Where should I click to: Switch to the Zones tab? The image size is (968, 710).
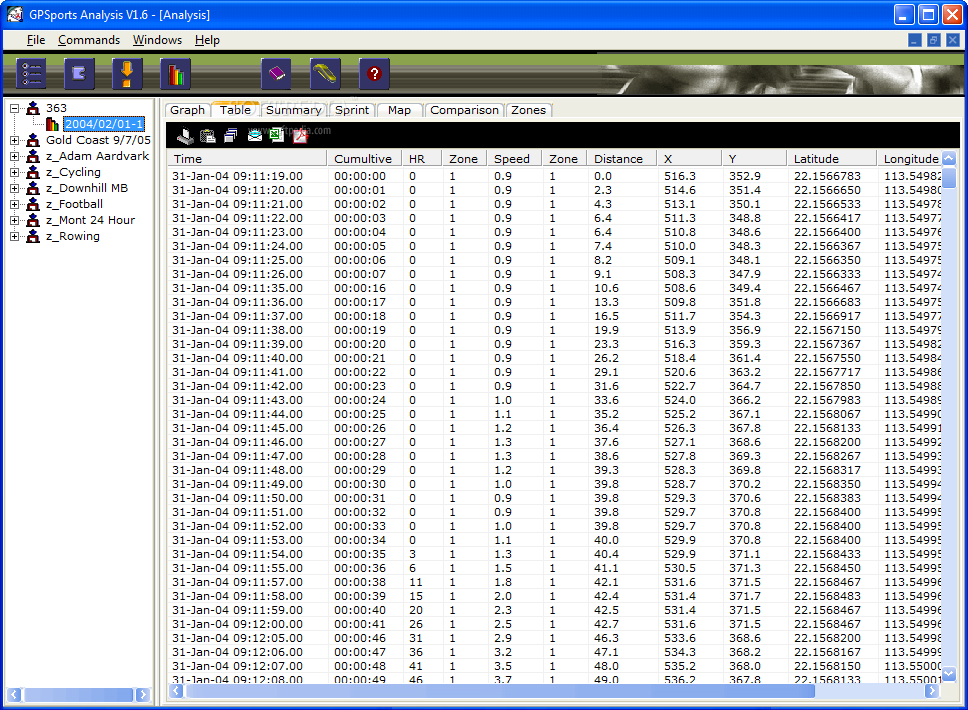click(x=528, y=110)
